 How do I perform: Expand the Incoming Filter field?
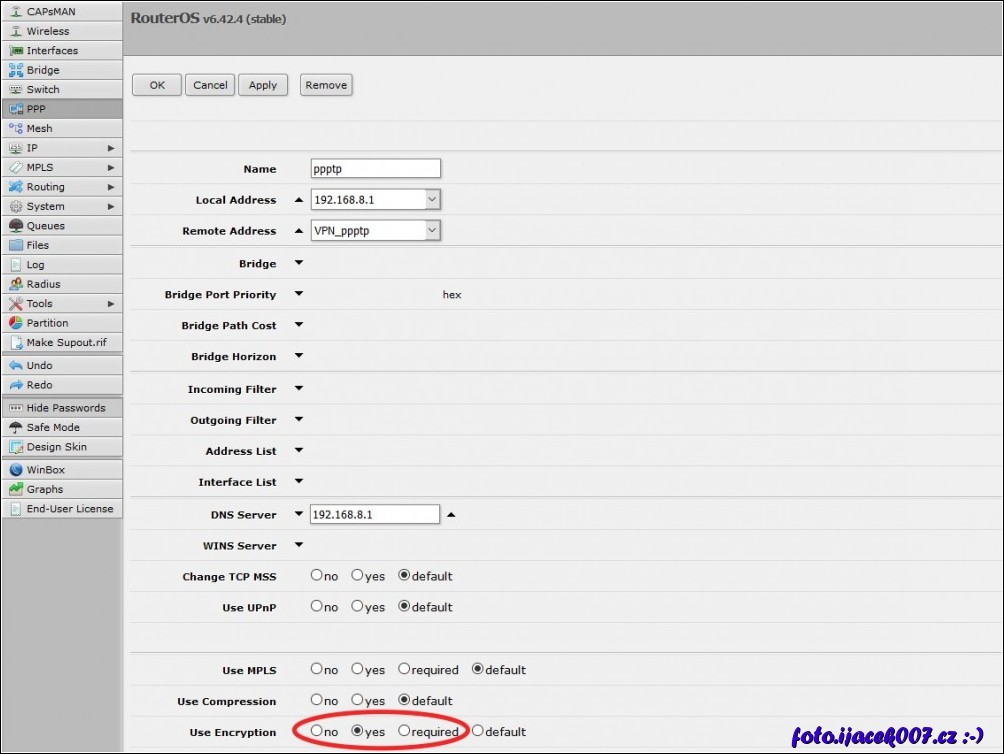coord(298,389)
